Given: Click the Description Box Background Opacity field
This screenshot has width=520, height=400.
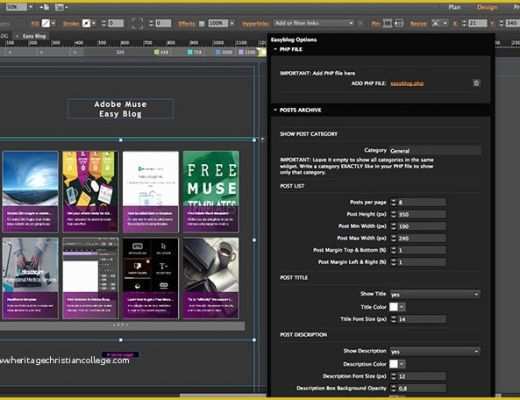Looking at the screenshot, I should click(422, 388).
